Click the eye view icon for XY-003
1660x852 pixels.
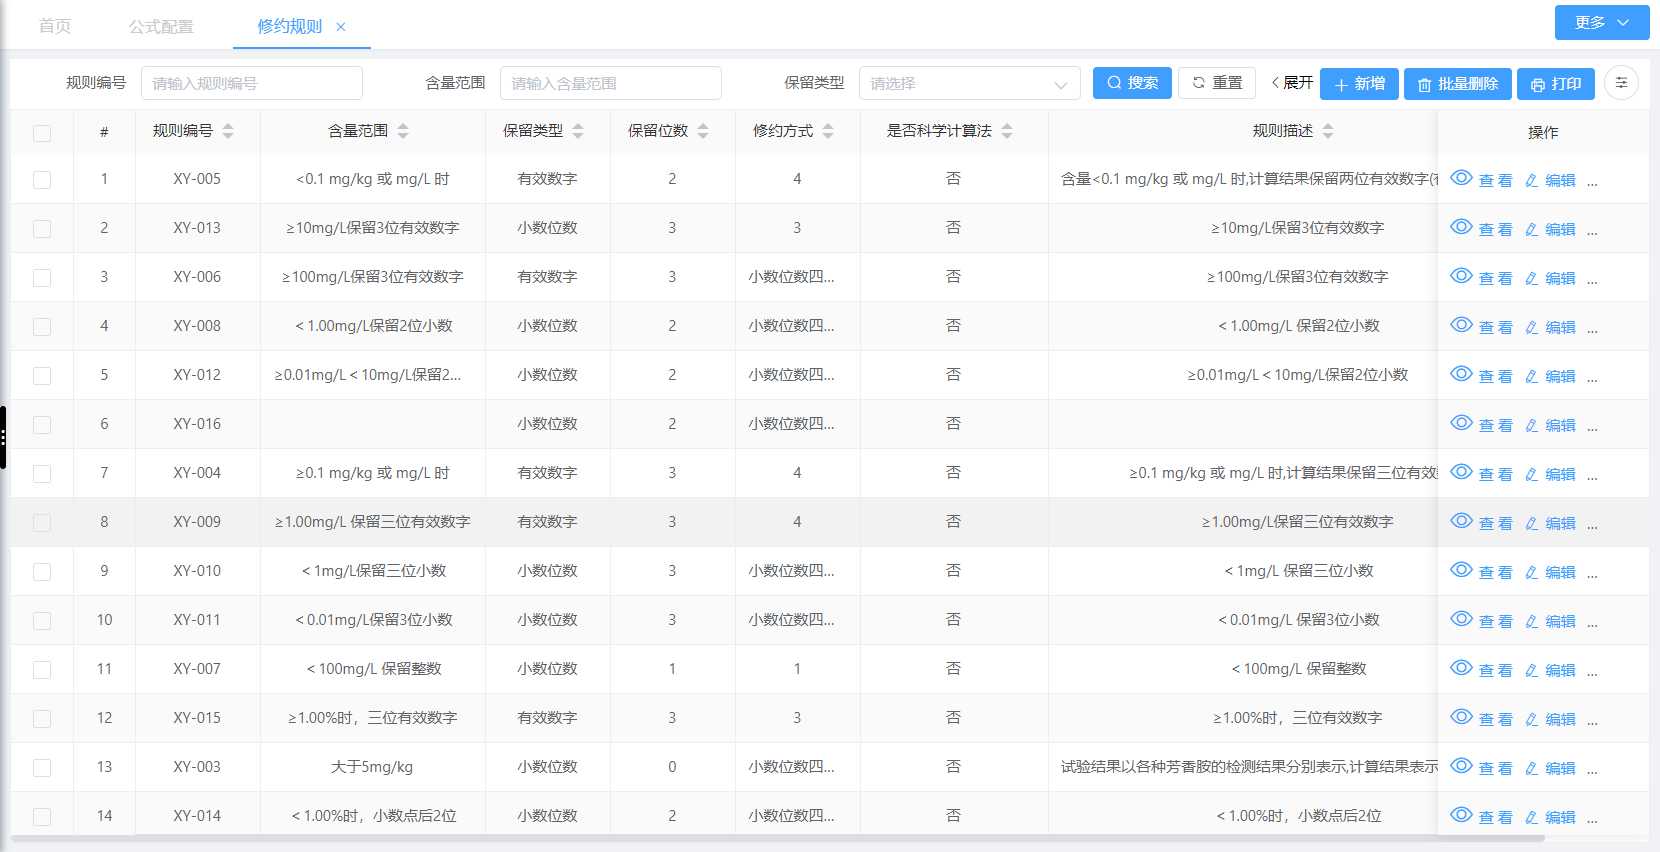[x=1461, y=766]
